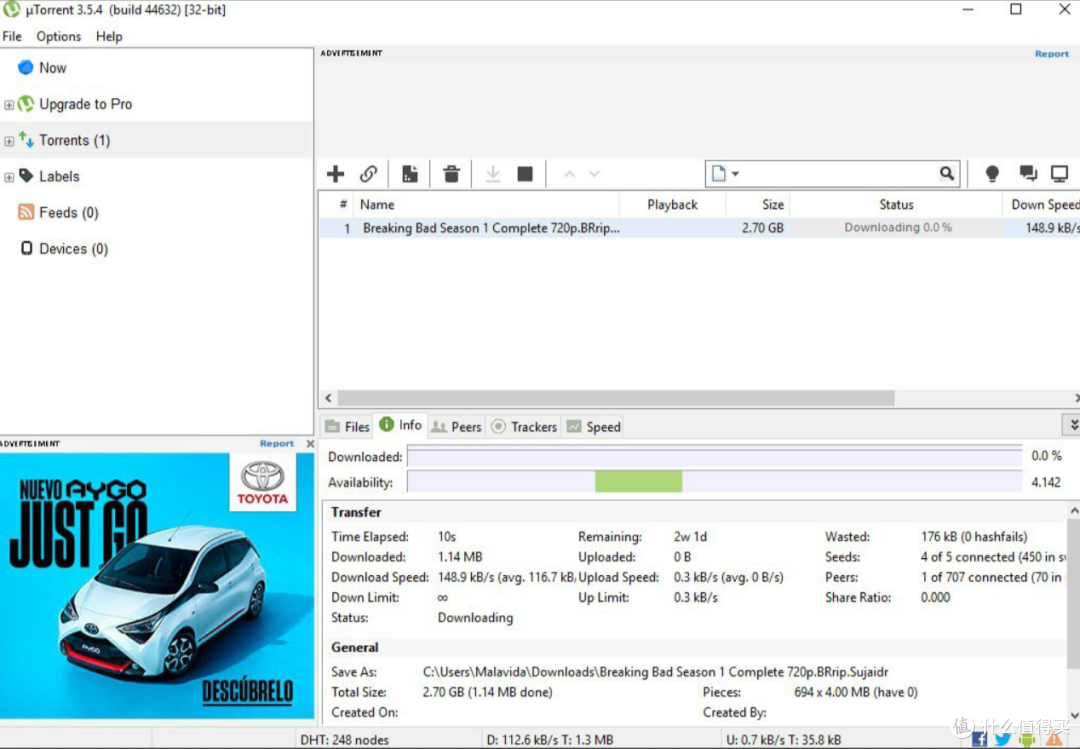Close the Toyota advertisement panel
Image resolution: width=1080 pixels, height=749 pixels.
[310, 444]
